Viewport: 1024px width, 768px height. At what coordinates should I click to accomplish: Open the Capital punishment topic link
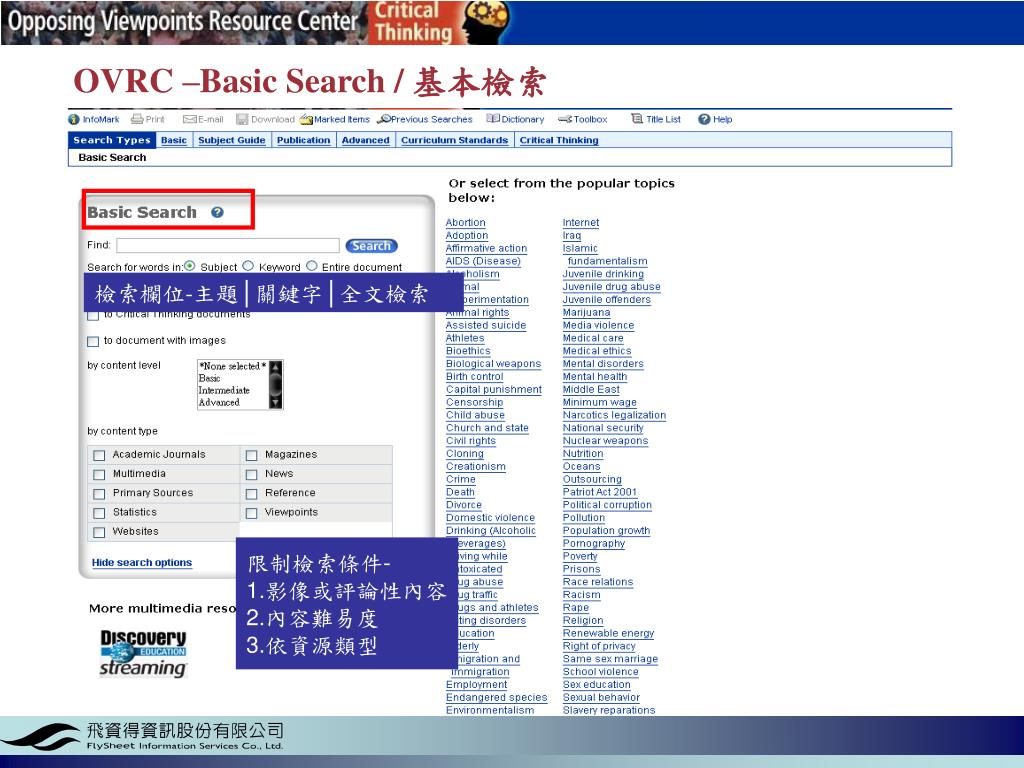coord(494,389)
